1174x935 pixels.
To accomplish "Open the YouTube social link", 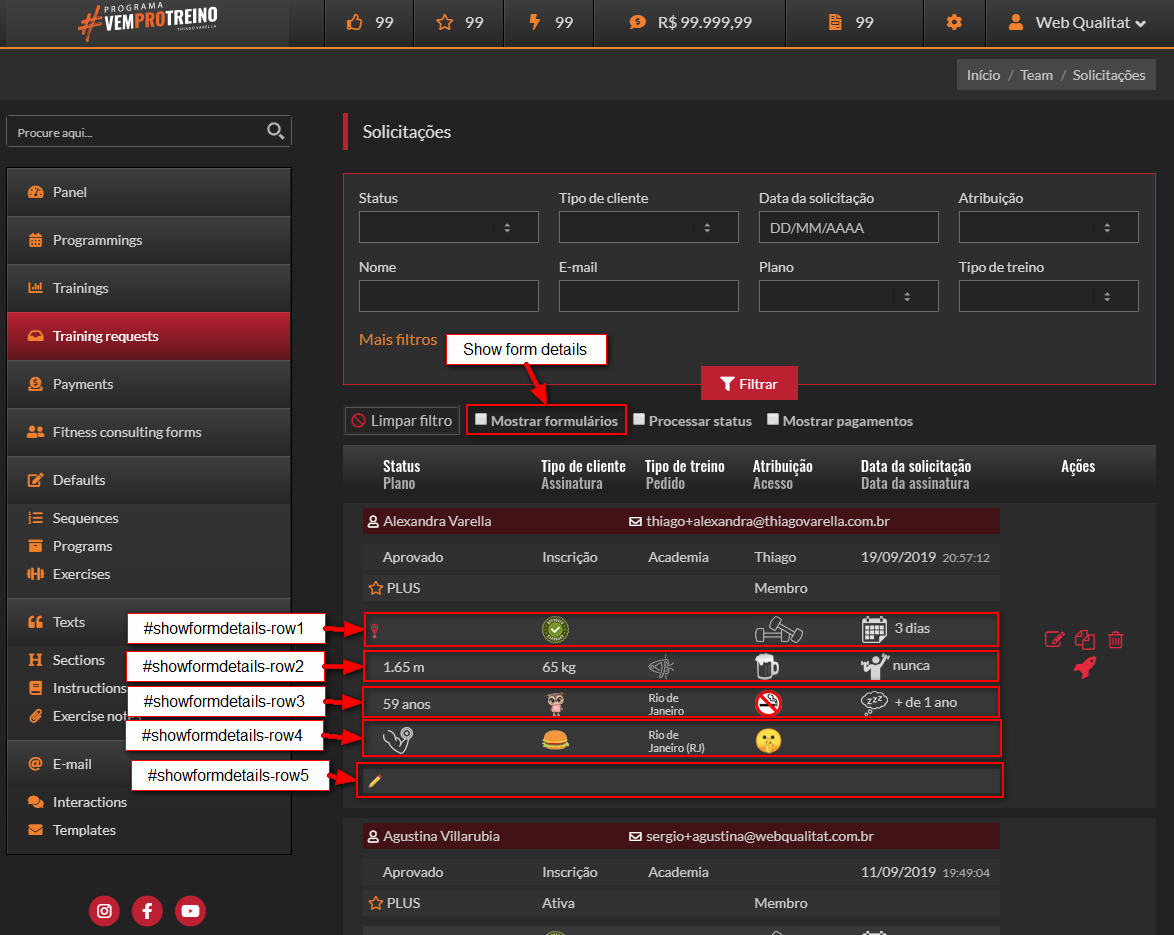I will (x=190, y=910).
